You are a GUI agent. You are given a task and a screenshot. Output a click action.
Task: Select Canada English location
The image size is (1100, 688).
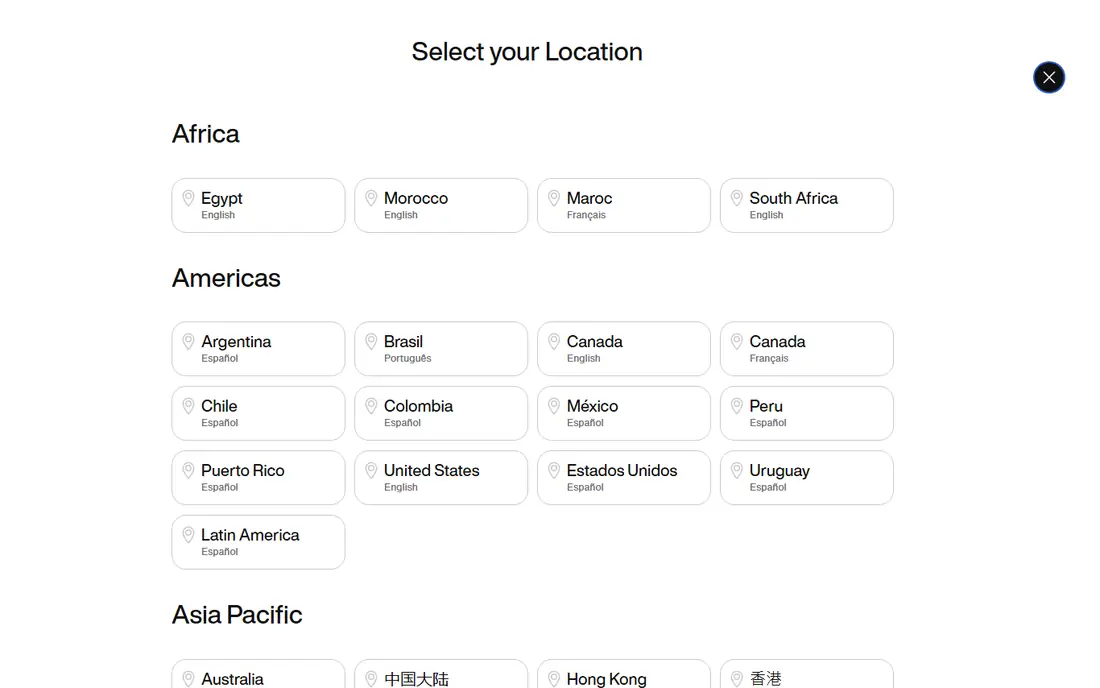pyautogui.click(x=624, y=349)
